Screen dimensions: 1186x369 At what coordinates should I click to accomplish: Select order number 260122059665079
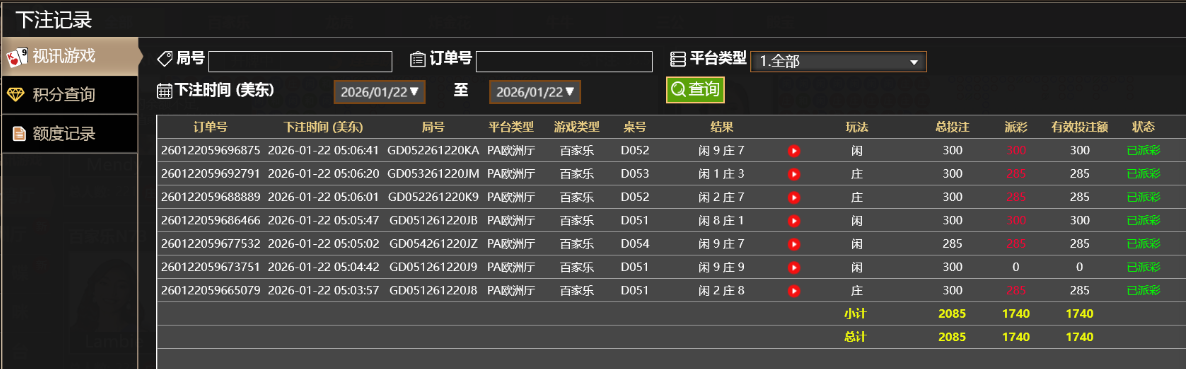[210, 290]
